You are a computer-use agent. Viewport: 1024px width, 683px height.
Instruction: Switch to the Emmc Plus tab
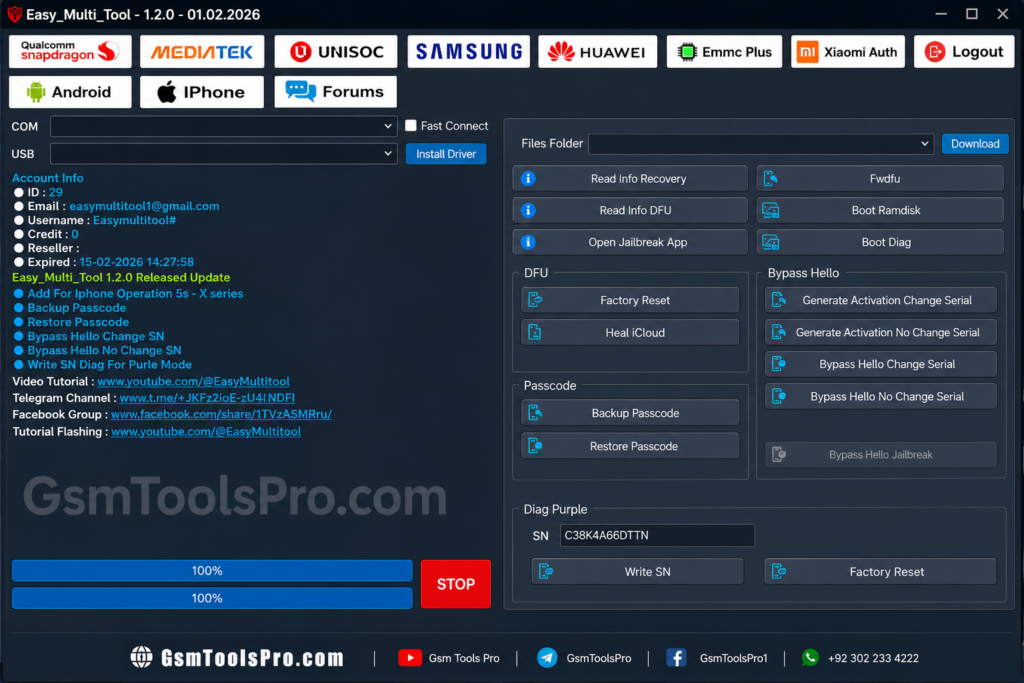(x=724, y=52)
